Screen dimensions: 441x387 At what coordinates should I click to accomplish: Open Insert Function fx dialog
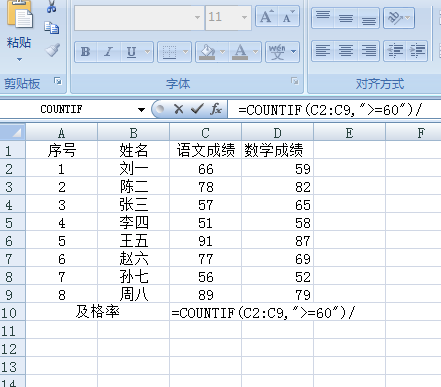pos(216,109)
